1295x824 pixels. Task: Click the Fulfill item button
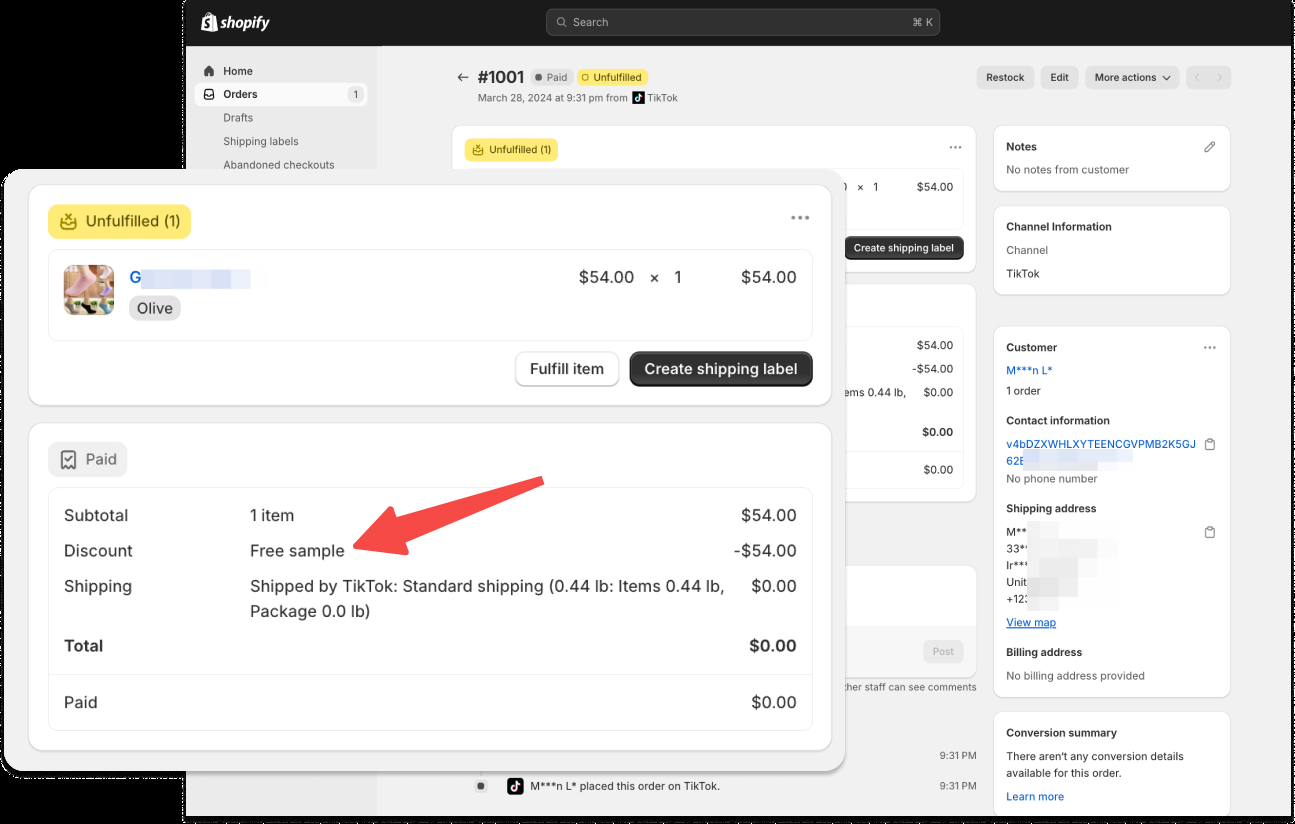[566, 369]
